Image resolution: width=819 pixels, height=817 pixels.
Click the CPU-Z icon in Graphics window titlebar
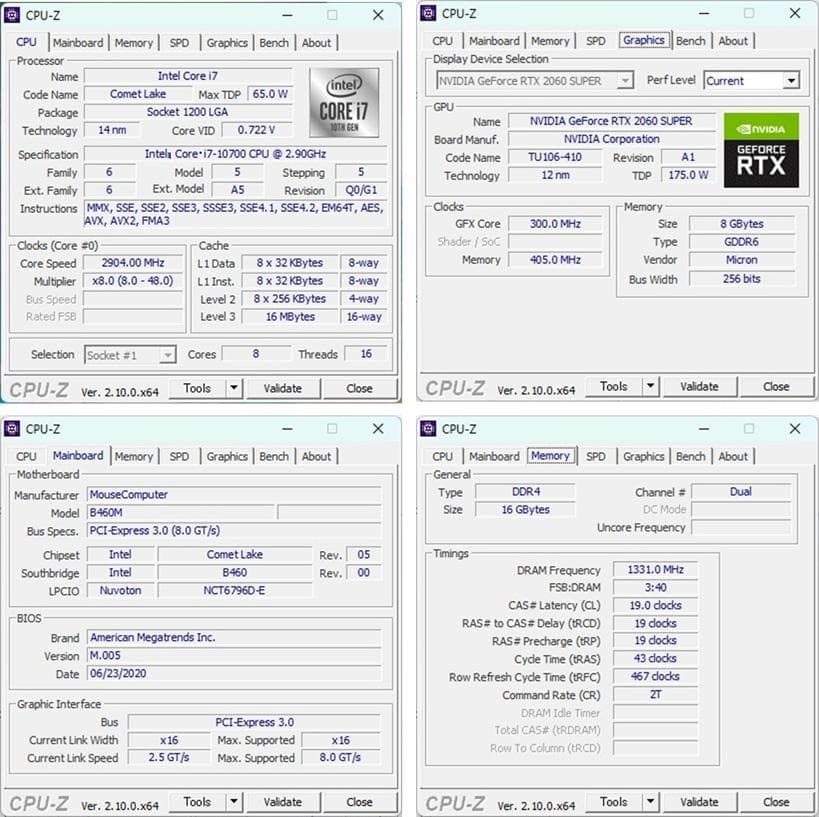click(428, 14)
